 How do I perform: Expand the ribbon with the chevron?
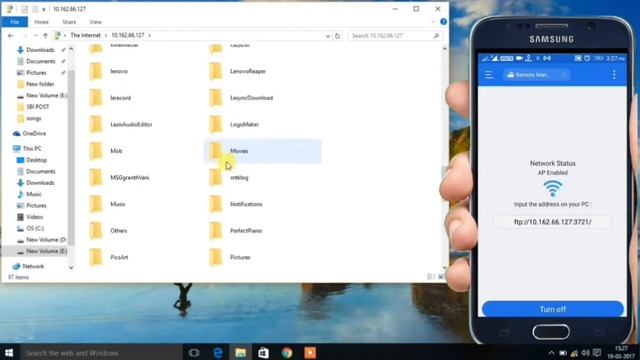(x=433, y=22)
